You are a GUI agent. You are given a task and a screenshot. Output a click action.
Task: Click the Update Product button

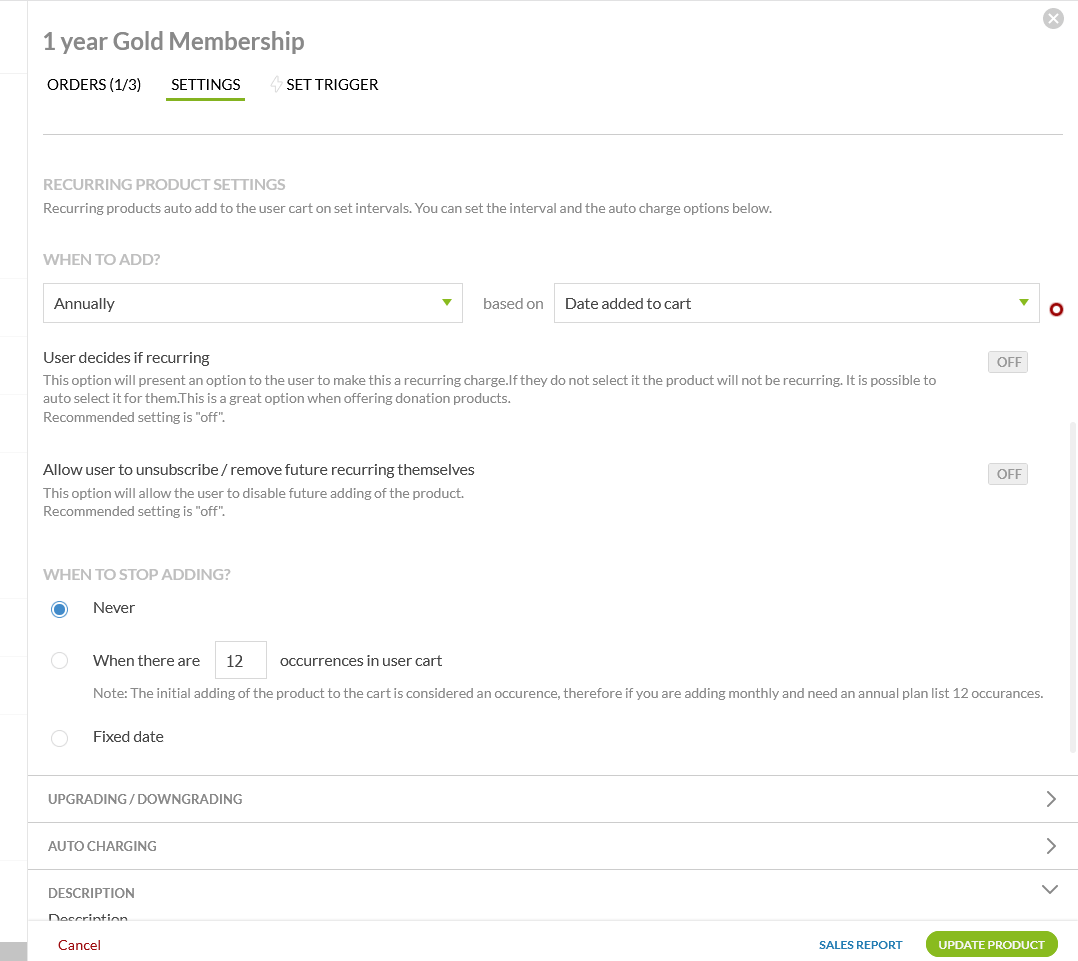(x=991, y=945)
